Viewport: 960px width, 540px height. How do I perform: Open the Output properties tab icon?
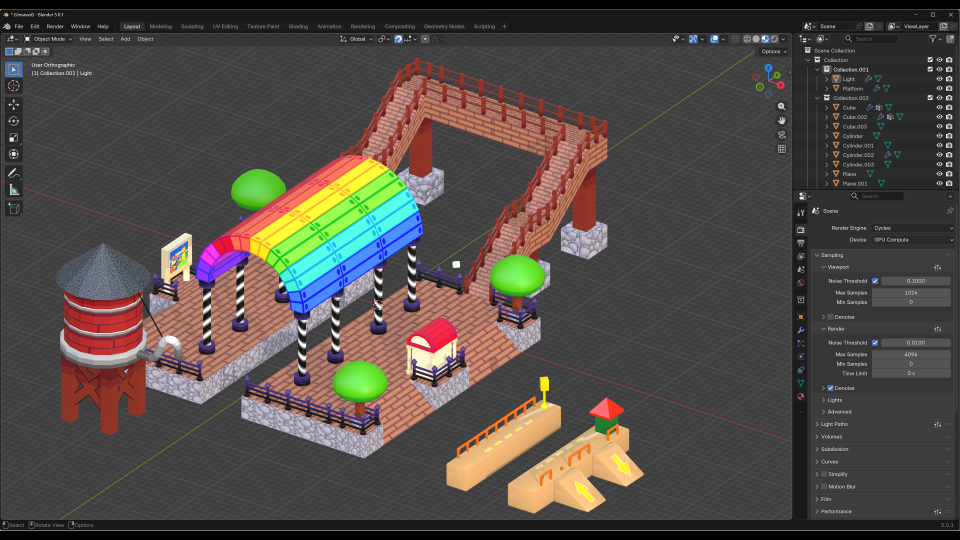click(x=801, y=243)
